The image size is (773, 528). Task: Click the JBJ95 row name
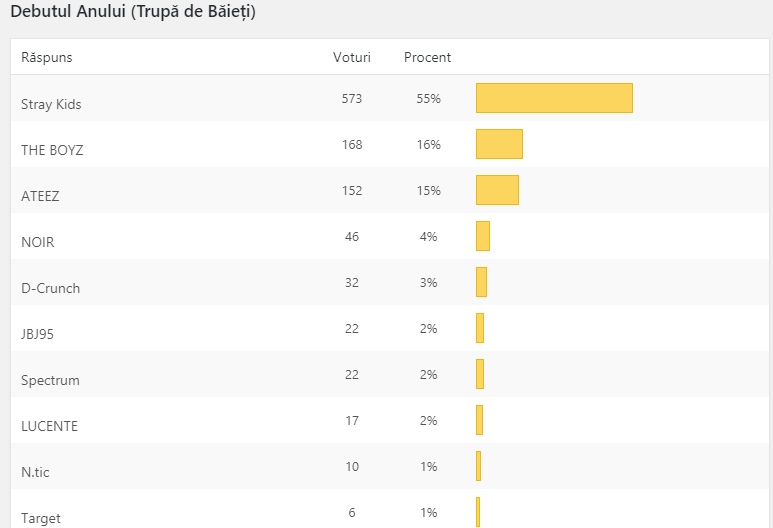coord(37,334)
